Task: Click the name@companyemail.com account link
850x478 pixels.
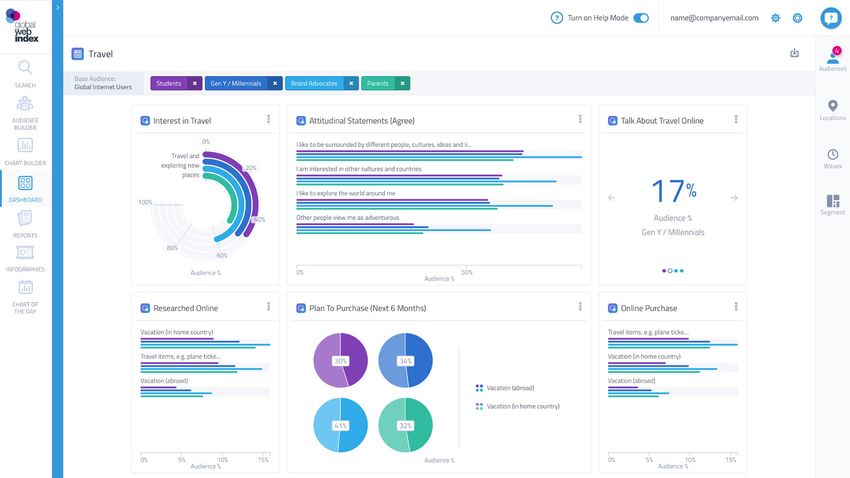Action: tap(714, 18)
